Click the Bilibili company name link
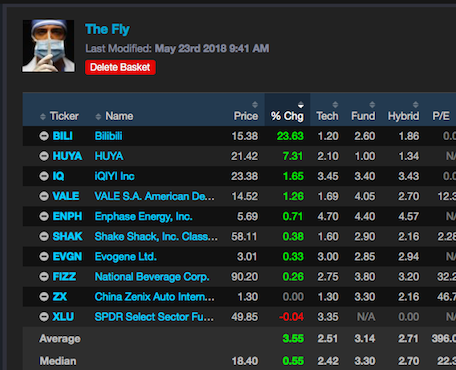456x370 pixels. click(108, 136)
